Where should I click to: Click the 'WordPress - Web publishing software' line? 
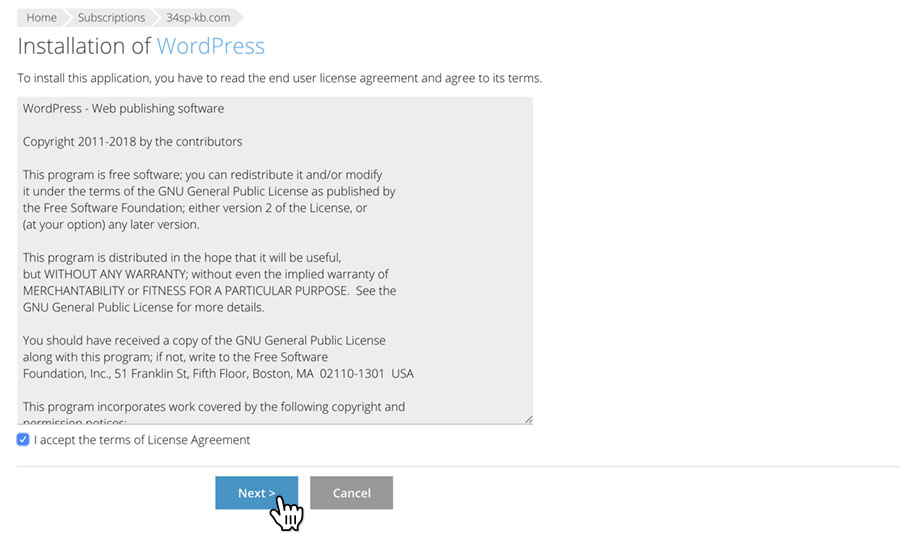123,108
